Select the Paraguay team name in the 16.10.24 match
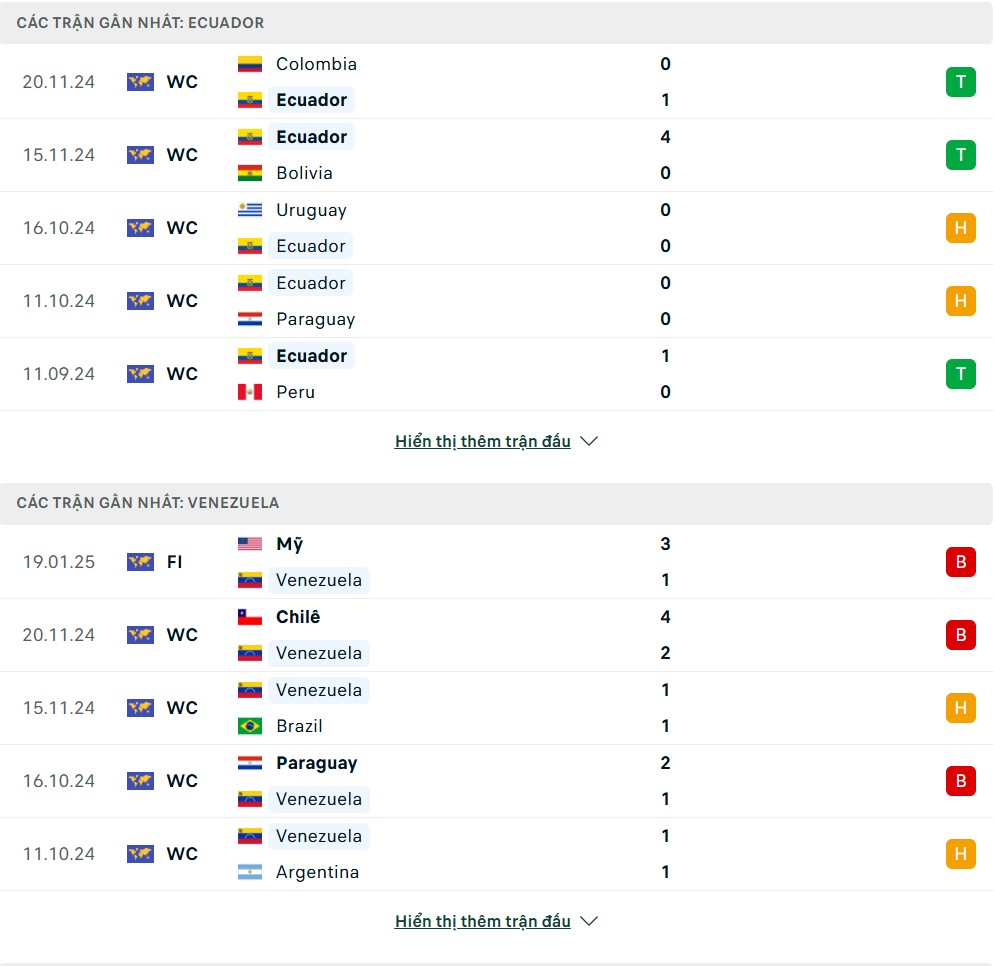 coord(316,763)
